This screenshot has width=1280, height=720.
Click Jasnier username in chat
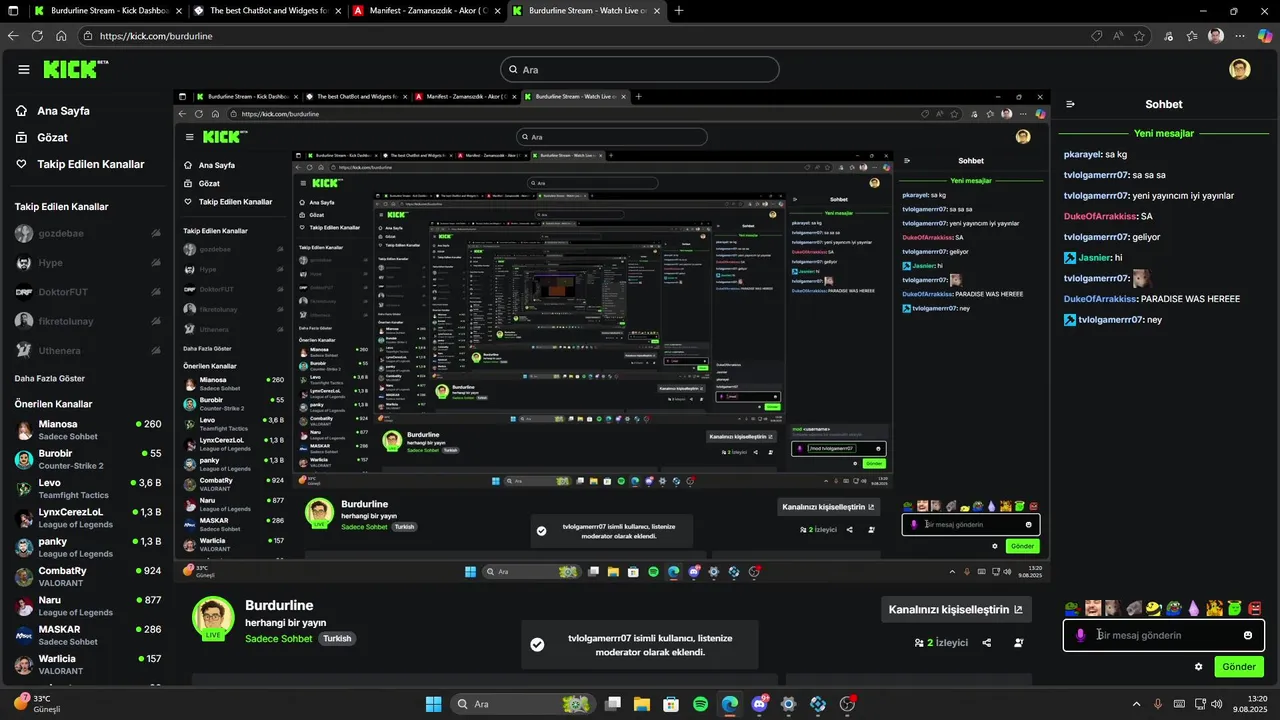(1095, 258)
